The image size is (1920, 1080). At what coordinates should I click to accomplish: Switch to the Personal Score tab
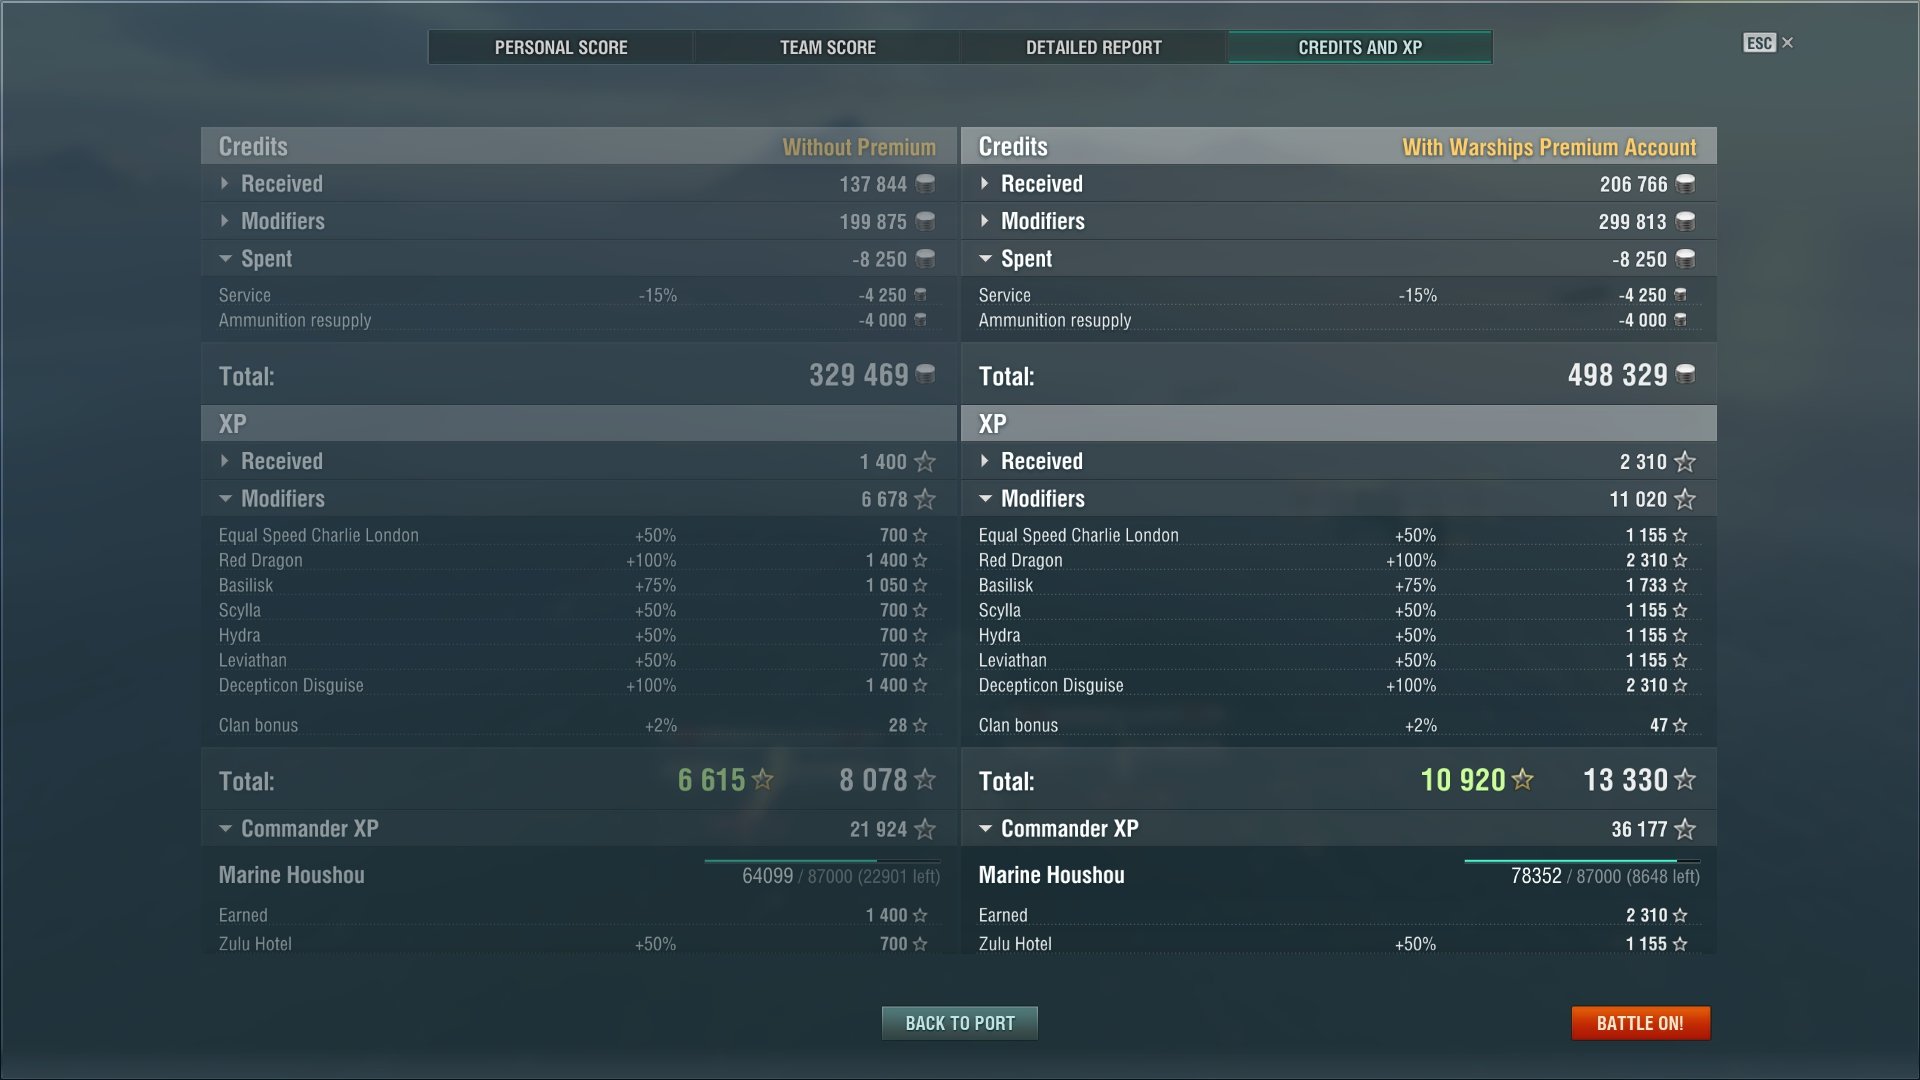click(561, 47)
